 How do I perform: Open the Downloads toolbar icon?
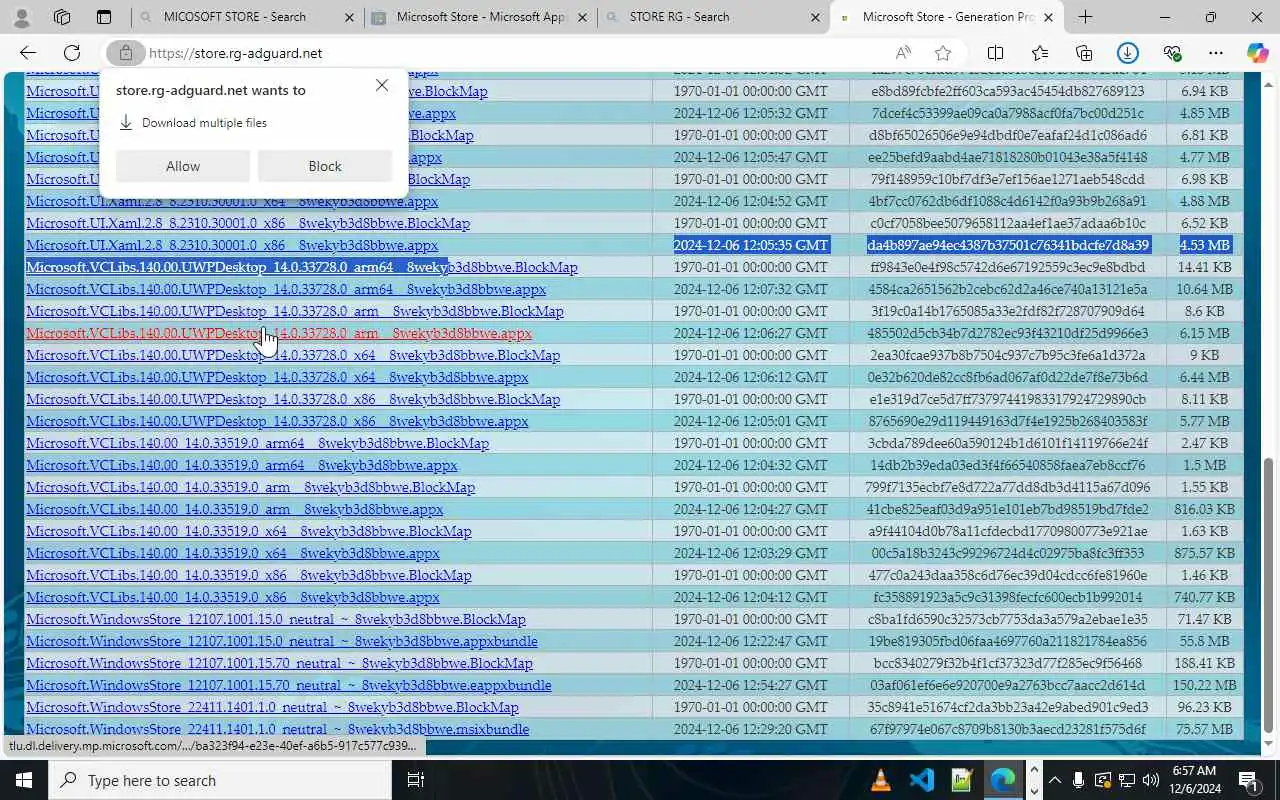[1128, 53]
